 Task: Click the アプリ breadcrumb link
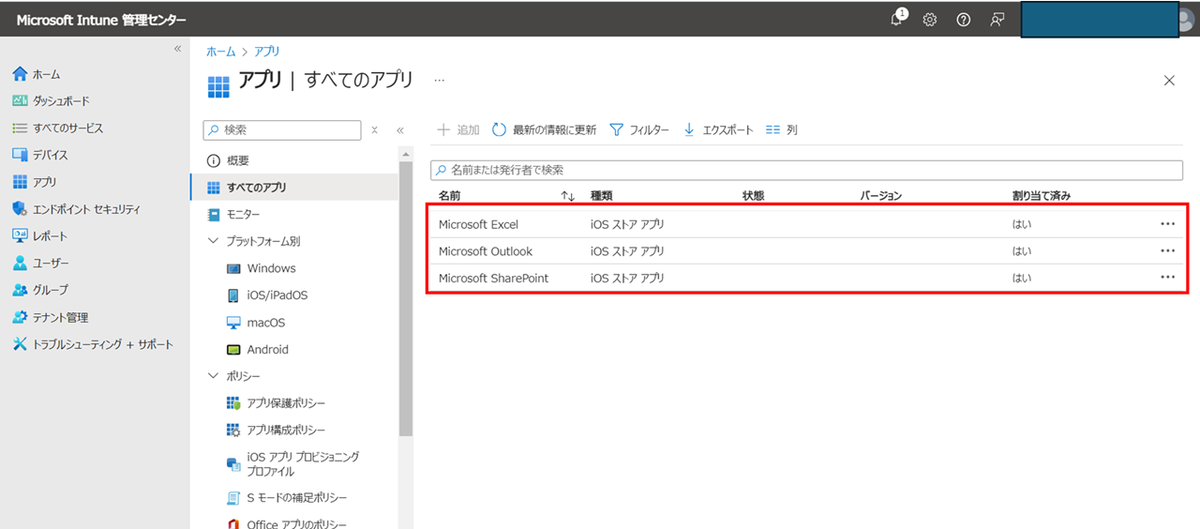coord(268,50)
